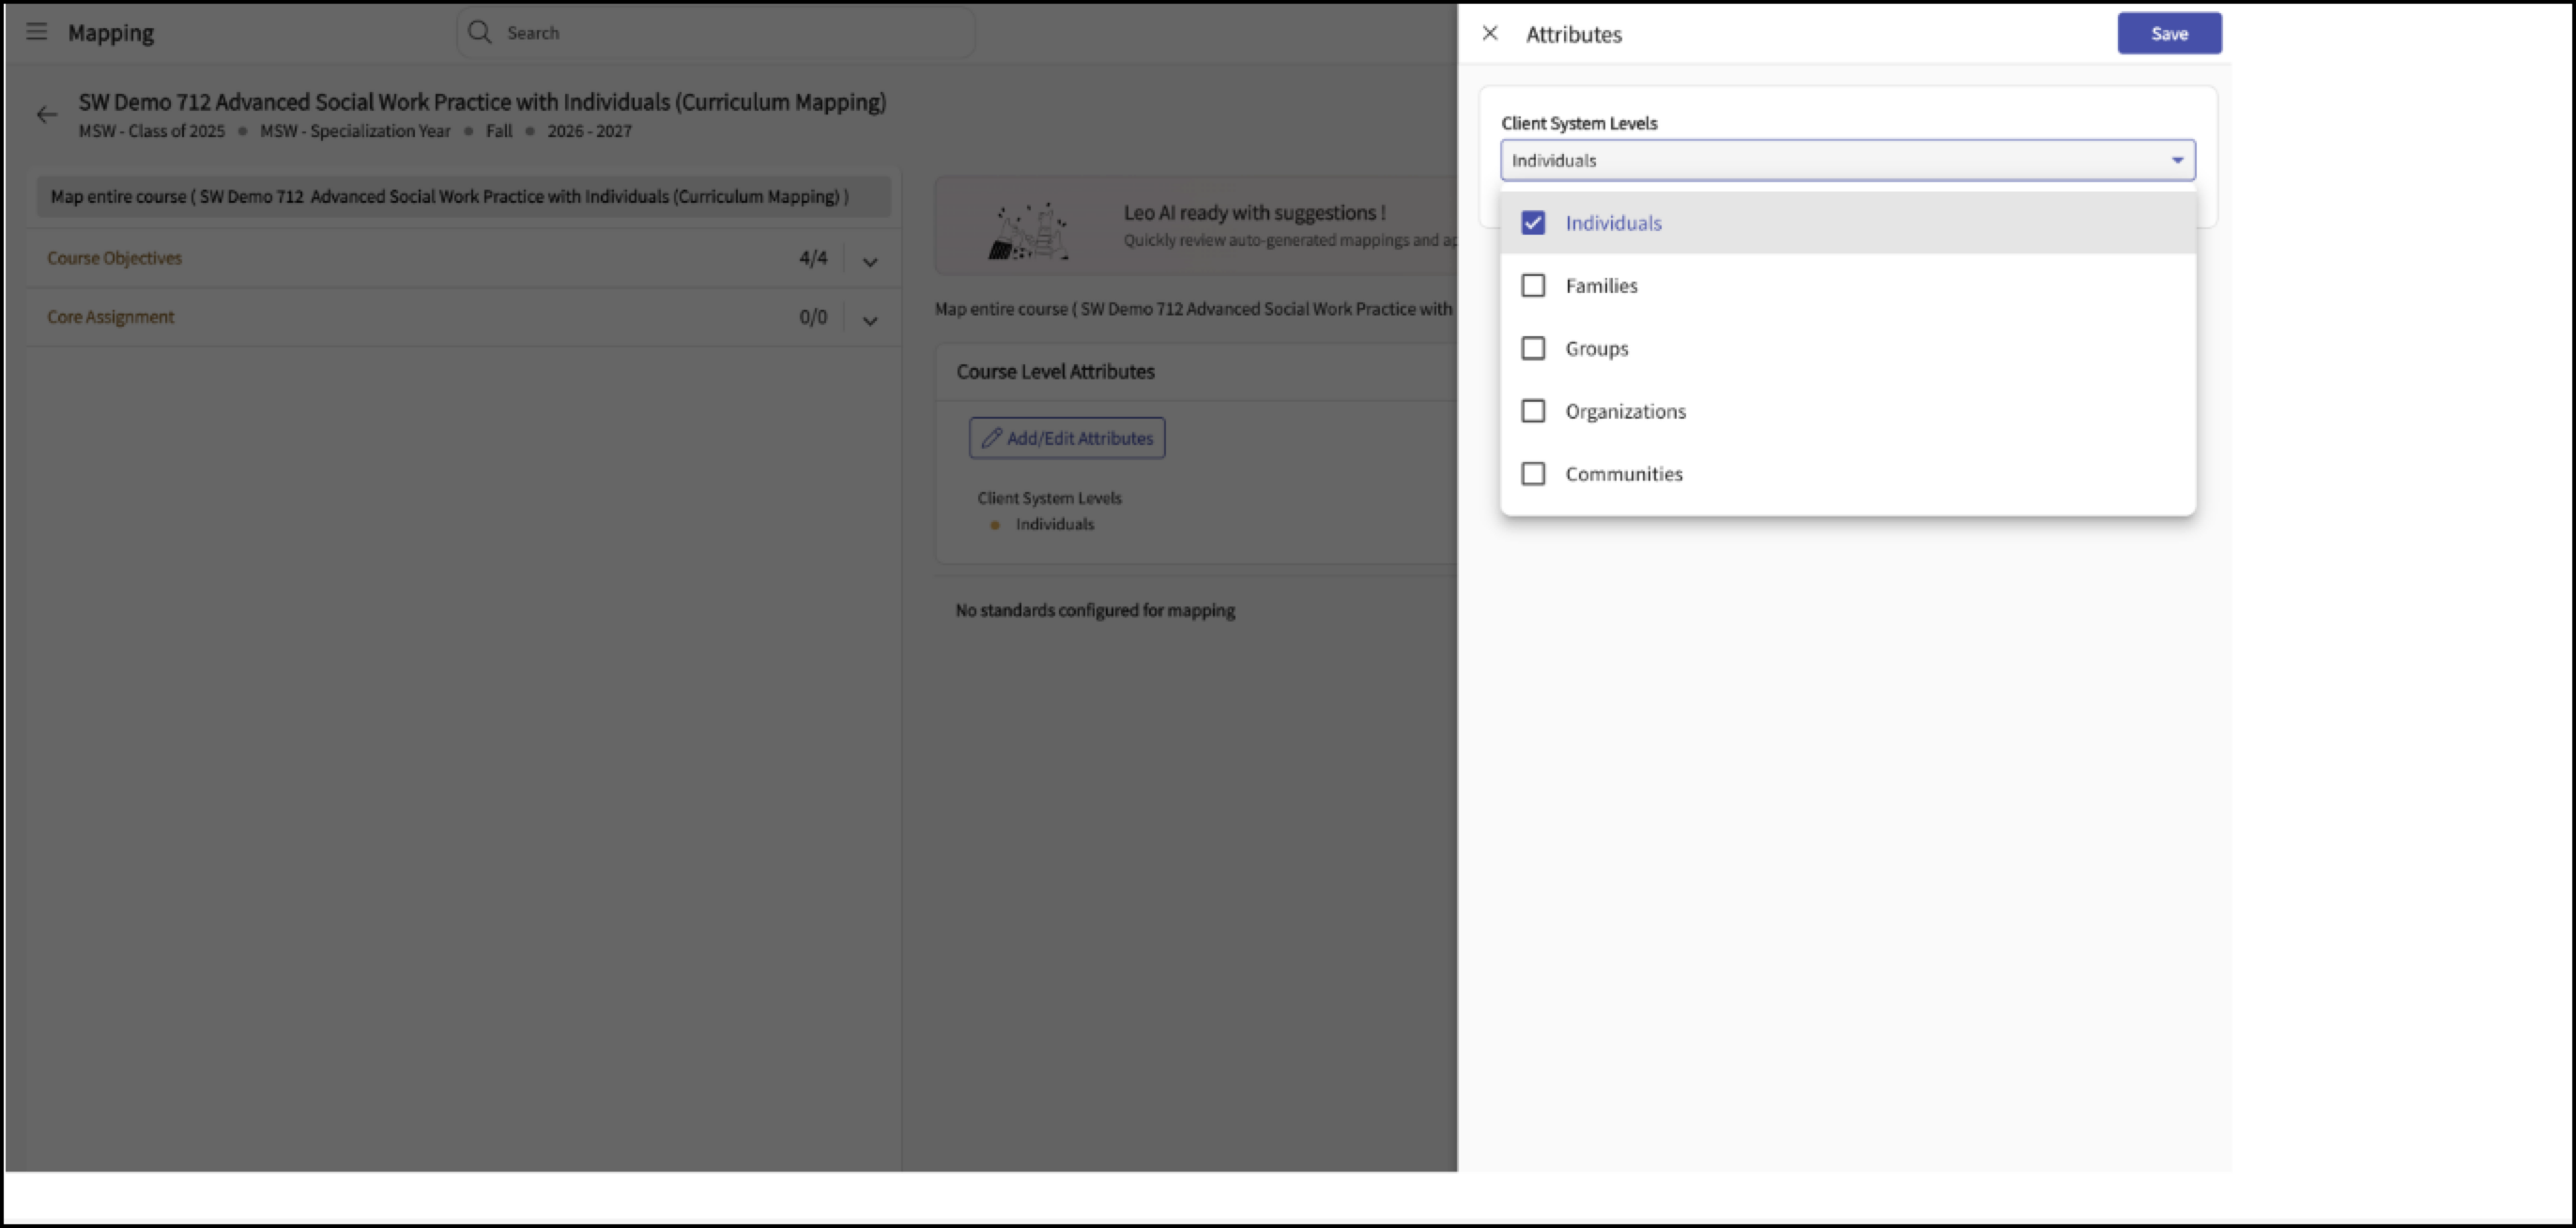Image resolution: width=2576 pixels, height=1228 pixels.
Task: Click the 0/0 count on Core Assignment
Action: (x=813, y=317)
